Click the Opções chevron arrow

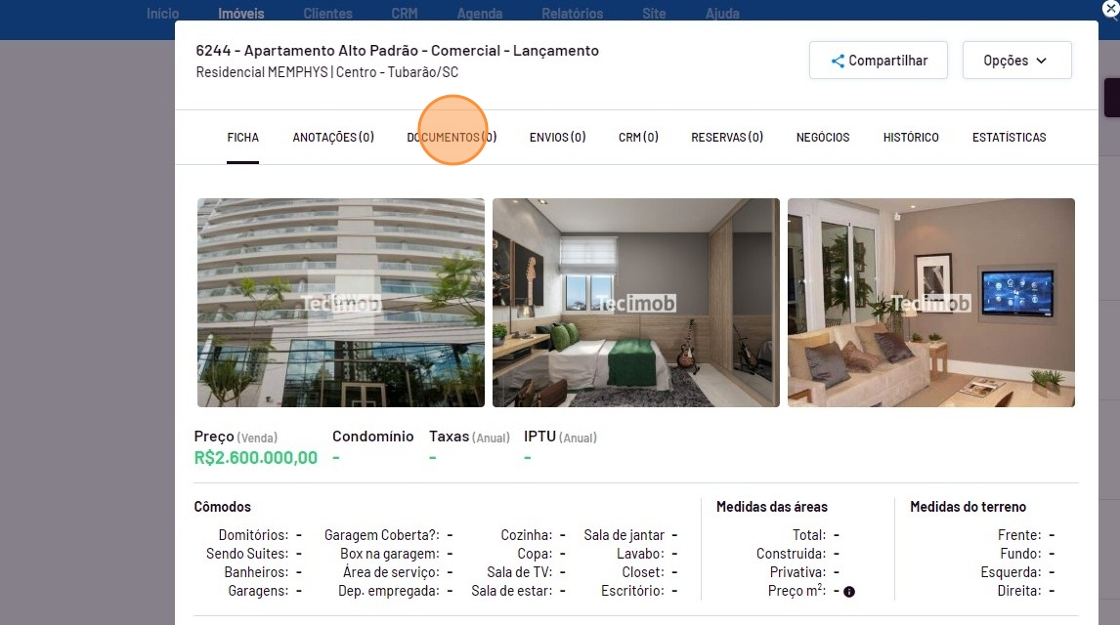(1041, 61)
